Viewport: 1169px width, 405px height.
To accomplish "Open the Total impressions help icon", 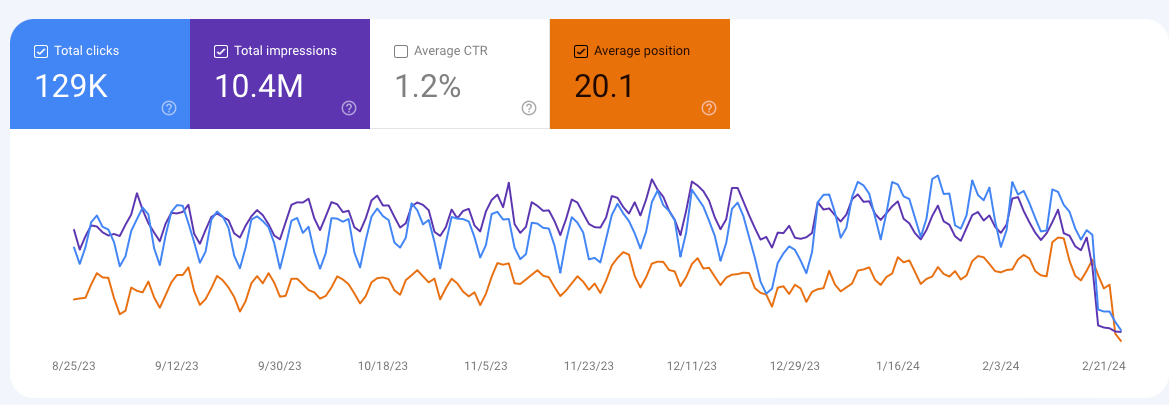I will 349,108.
